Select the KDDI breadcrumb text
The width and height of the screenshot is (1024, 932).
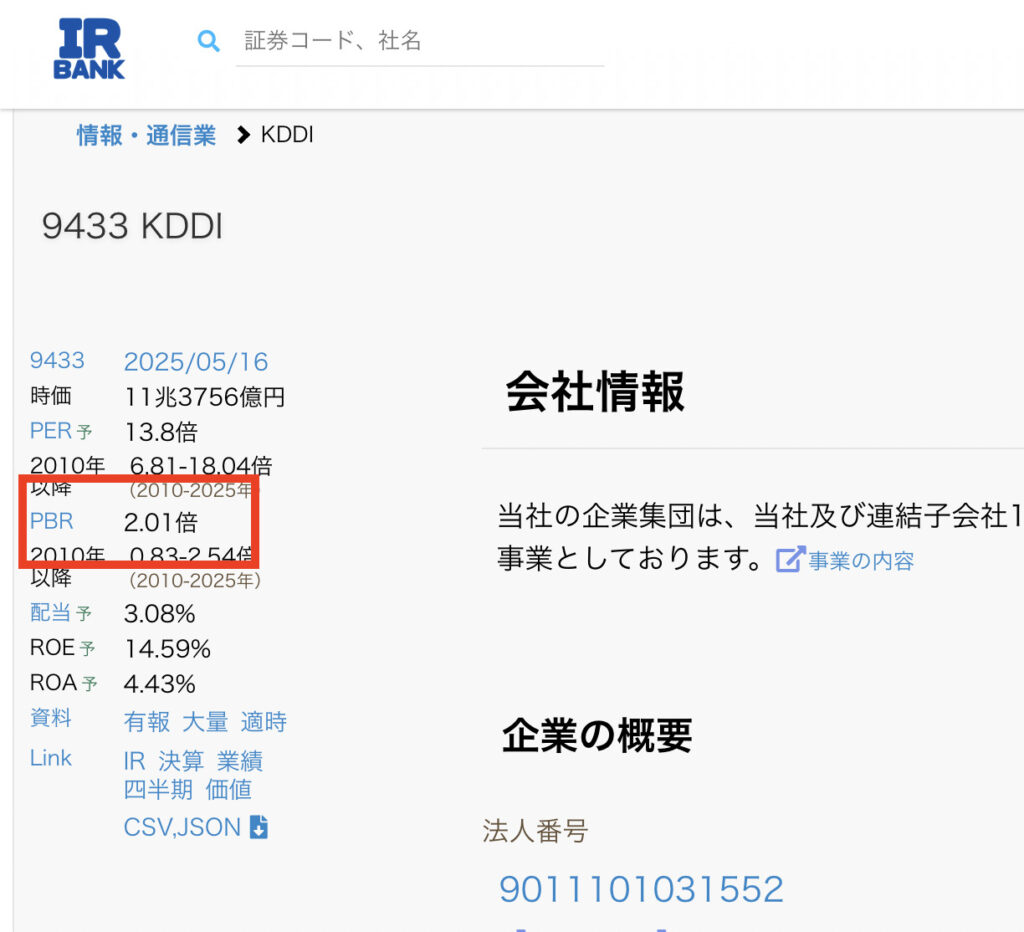tap(287, 135)
